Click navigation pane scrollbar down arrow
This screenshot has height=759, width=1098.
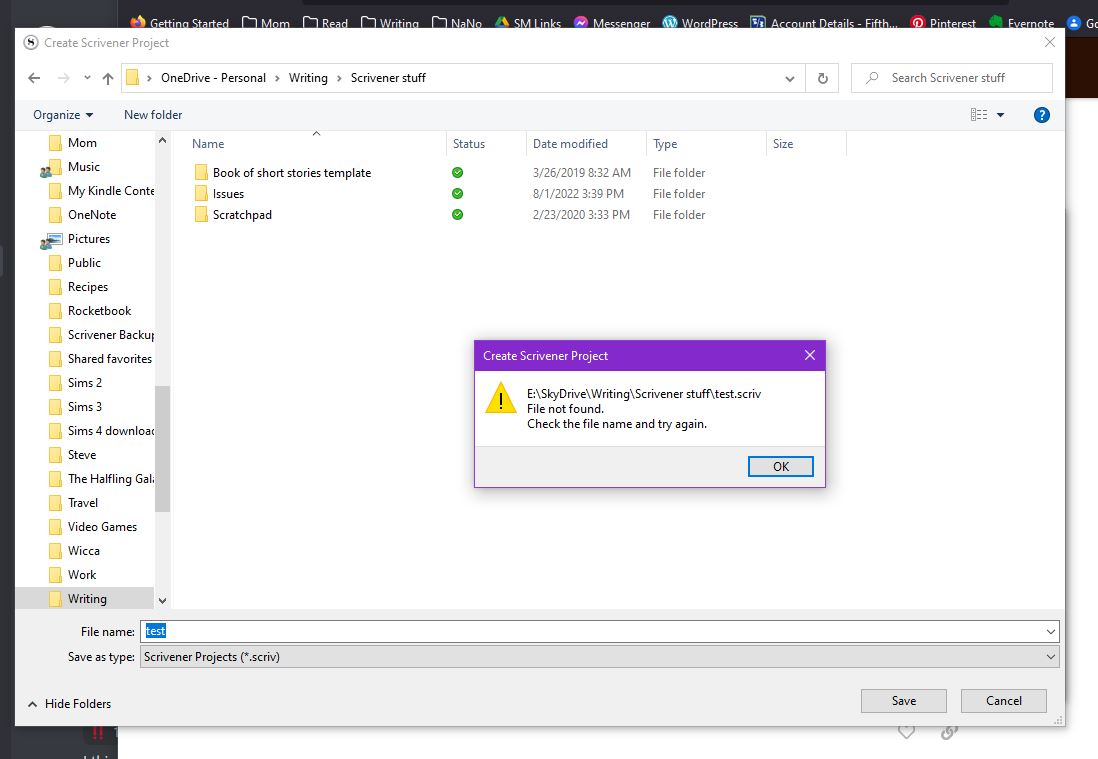pyautogui.click(x=162, y=601)
